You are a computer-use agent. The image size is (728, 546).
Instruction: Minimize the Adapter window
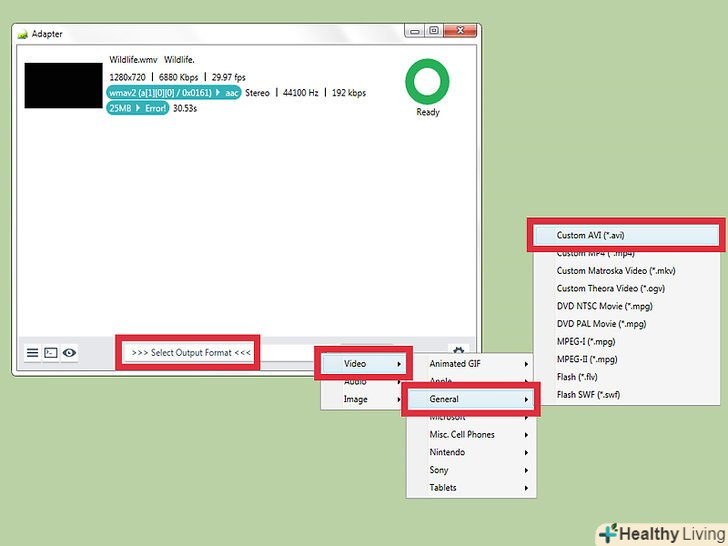[415, 31]
